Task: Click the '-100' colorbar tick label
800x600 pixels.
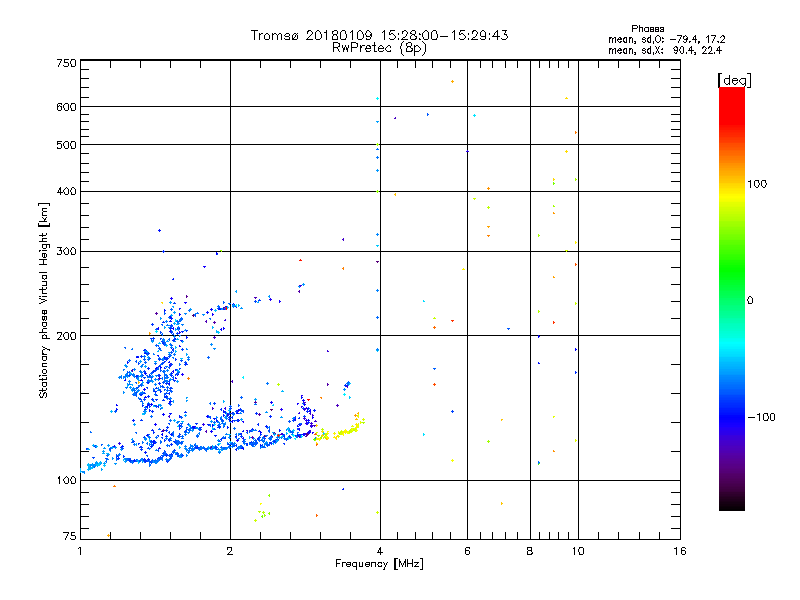Action: pos(761,417)
